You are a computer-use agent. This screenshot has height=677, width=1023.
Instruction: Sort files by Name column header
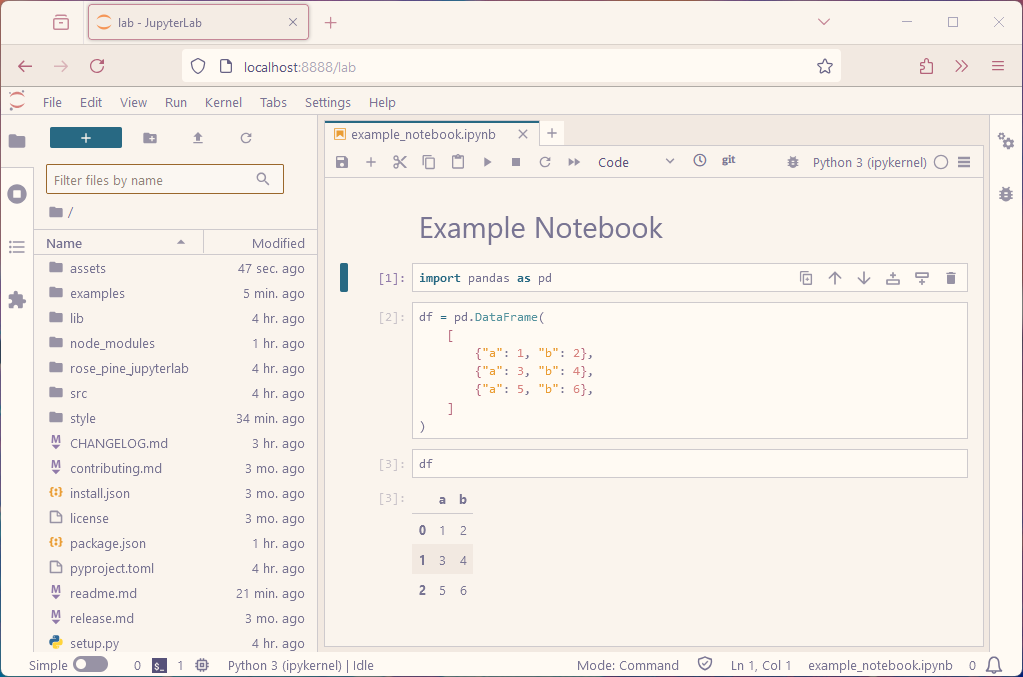pyautogui.click(x=118, y=243)
